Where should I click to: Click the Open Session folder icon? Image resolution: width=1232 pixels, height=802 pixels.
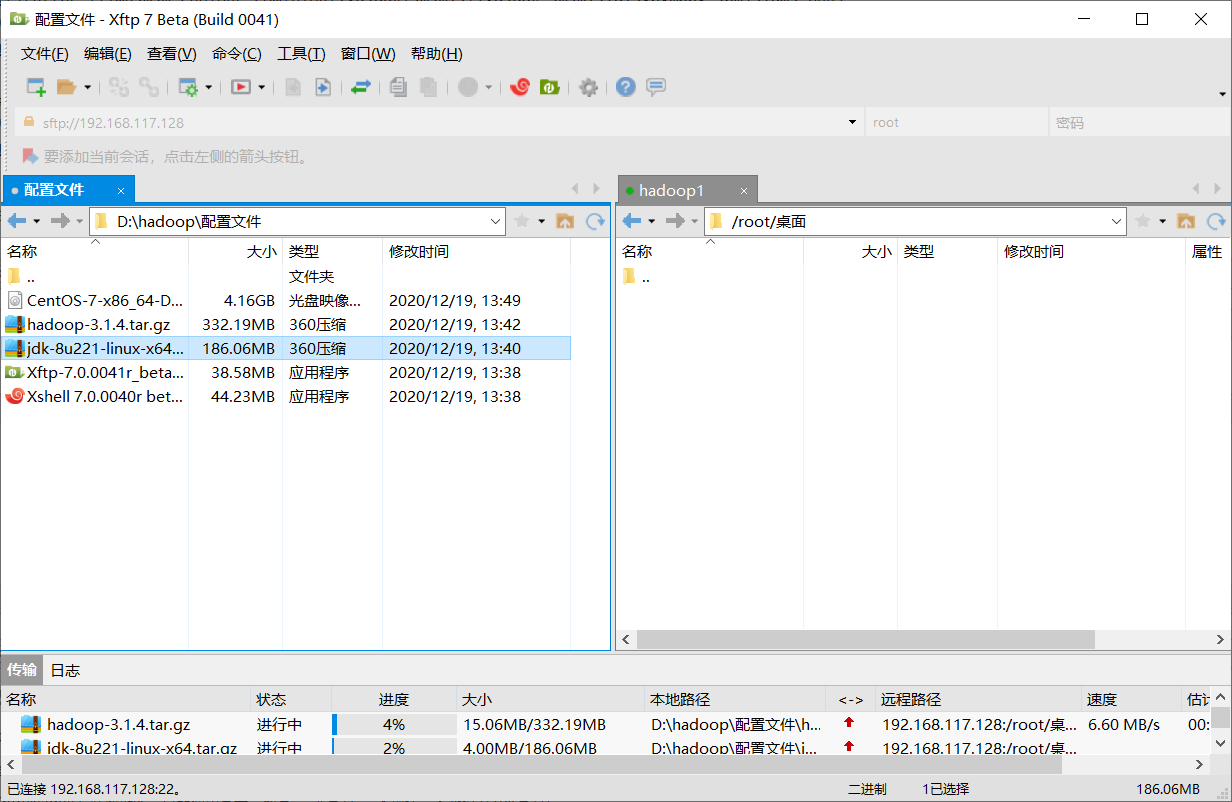click(x=66, y=87)
